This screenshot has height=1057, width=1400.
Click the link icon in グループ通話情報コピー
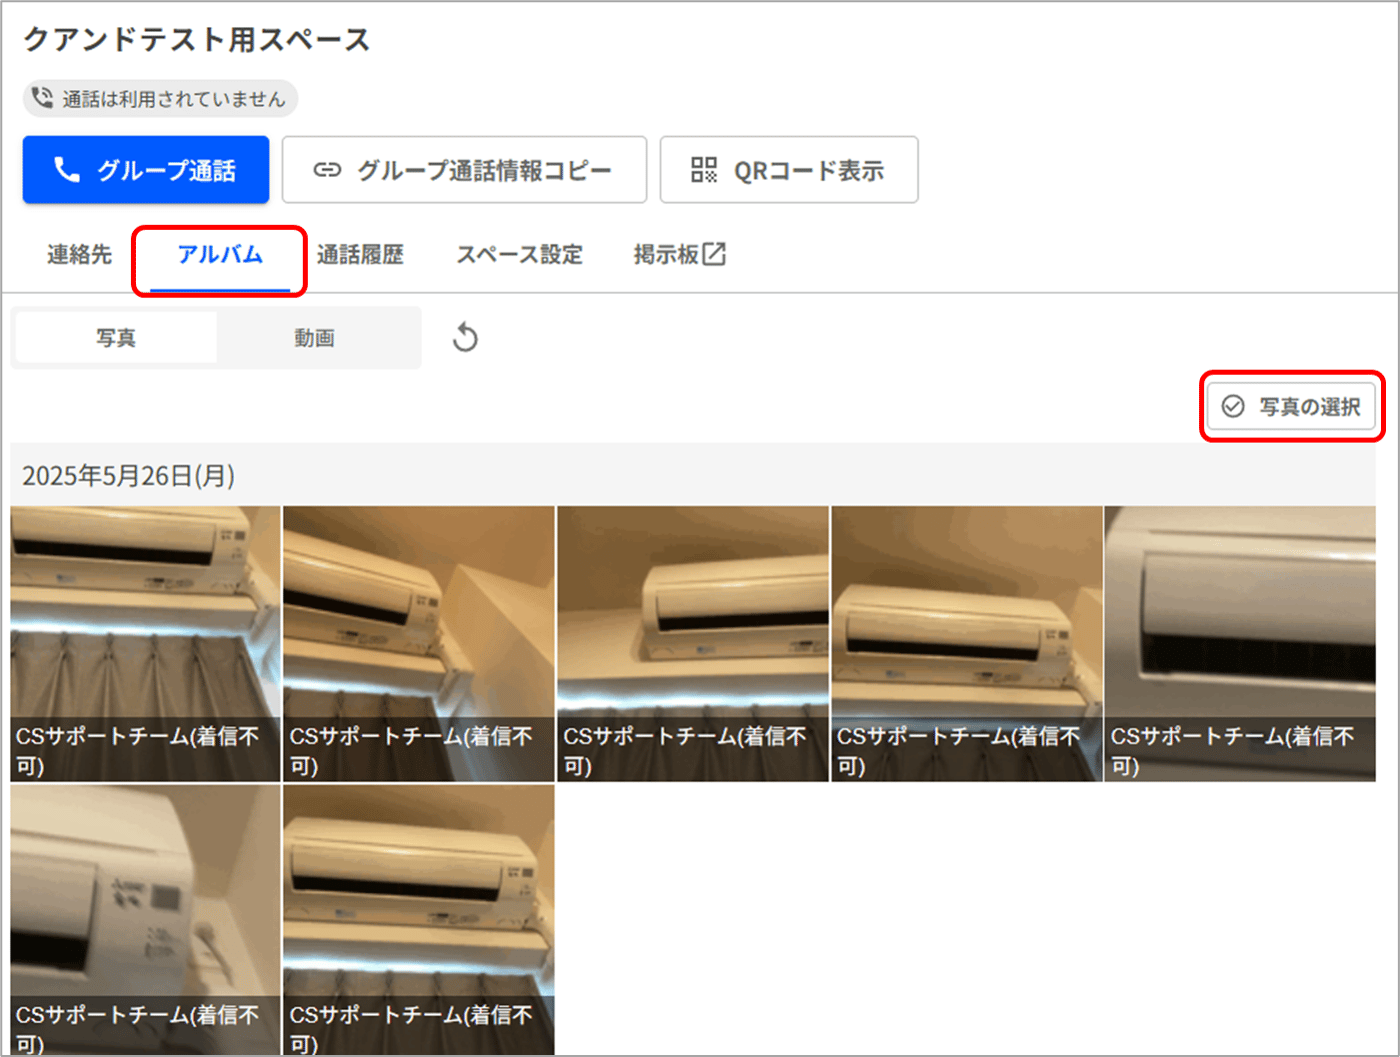(x=327, y=170)
